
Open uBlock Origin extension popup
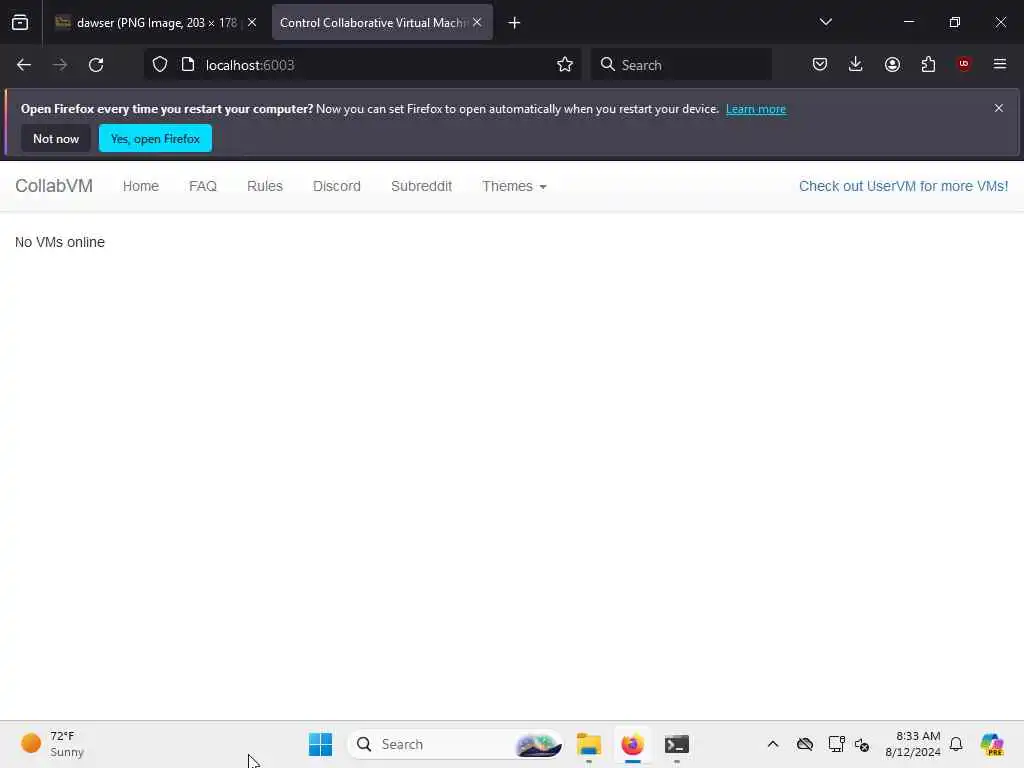[x=964, y=64]
